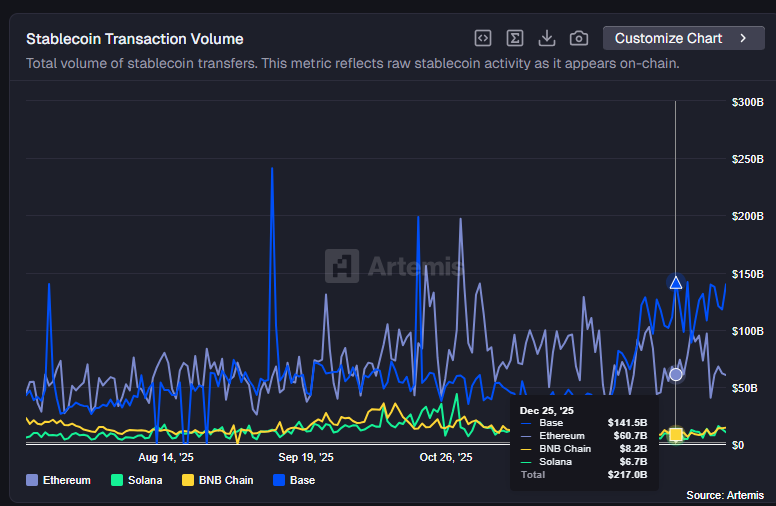Image resolution: width=776 pixels, height=506 pixels.
Task: Click the Customize Chart button label
Action: (x=668, y=38)
